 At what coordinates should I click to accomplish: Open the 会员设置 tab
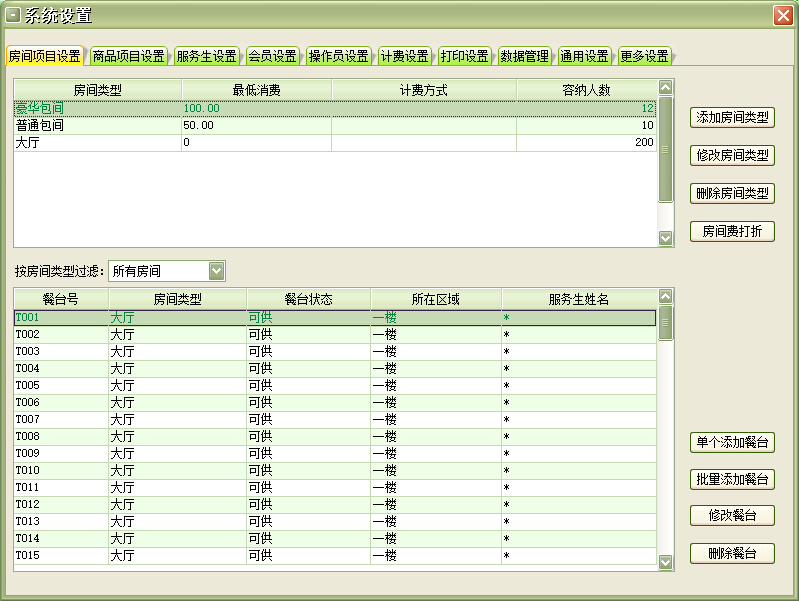coord(272,56)
